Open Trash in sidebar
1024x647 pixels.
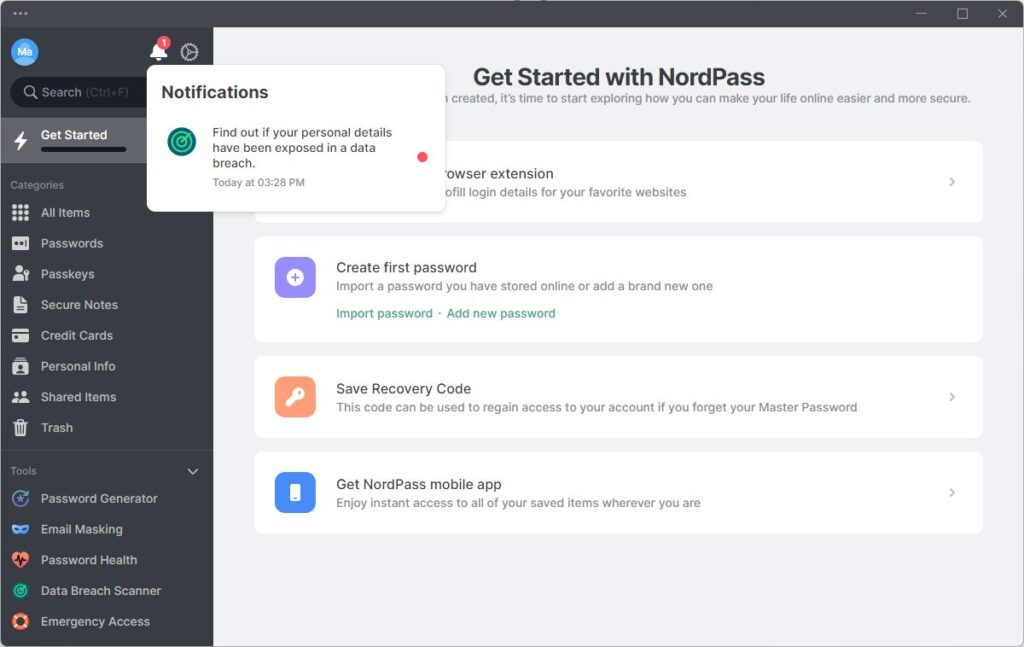57,427
